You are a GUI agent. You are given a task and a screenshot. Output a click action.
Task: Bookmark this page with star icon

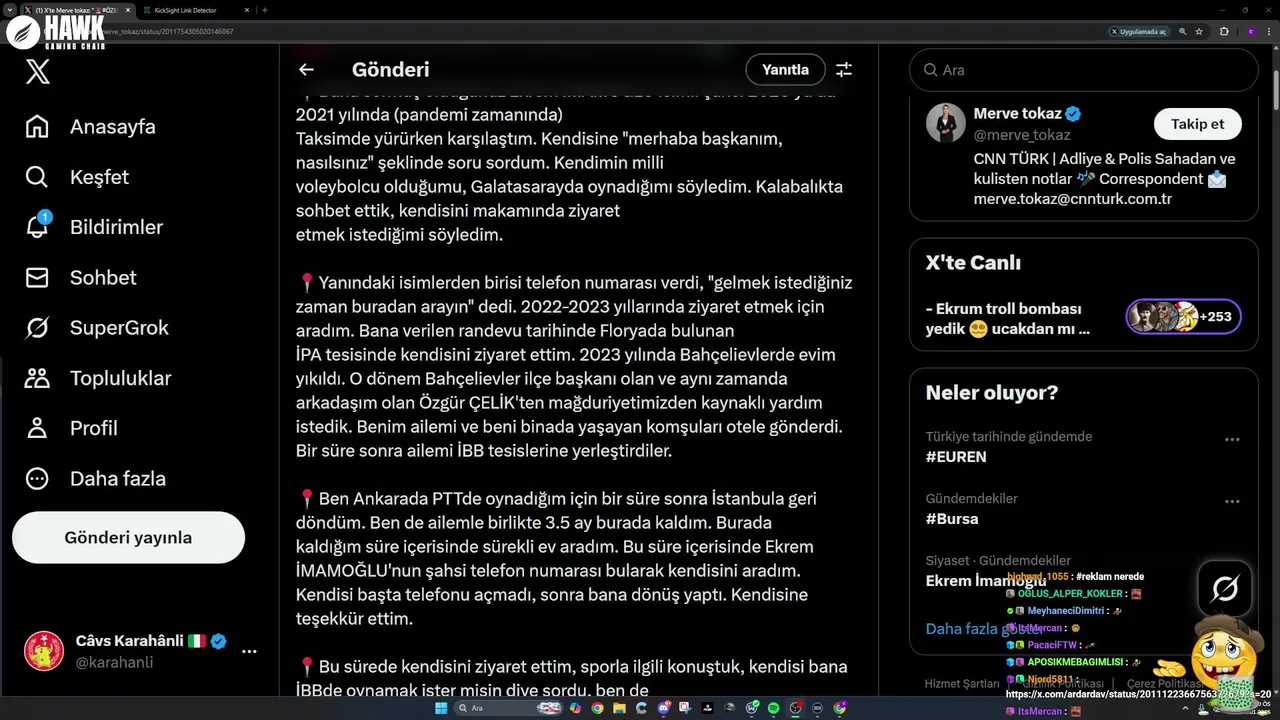pos(1198,31)
